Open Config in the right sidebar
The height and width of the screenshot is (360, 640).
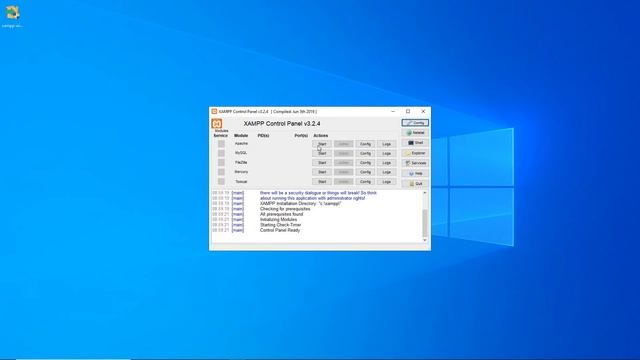[415, 123]
